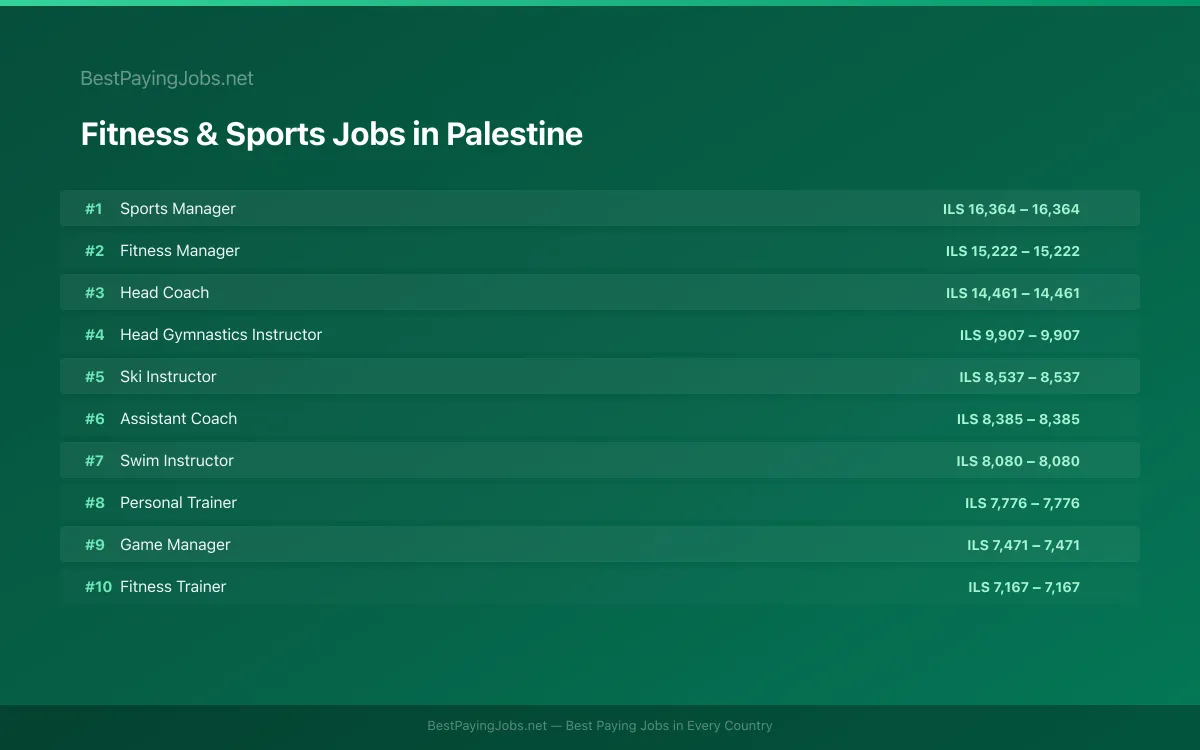Click rank number #9

pyautogui.click(x=94, y=545)
